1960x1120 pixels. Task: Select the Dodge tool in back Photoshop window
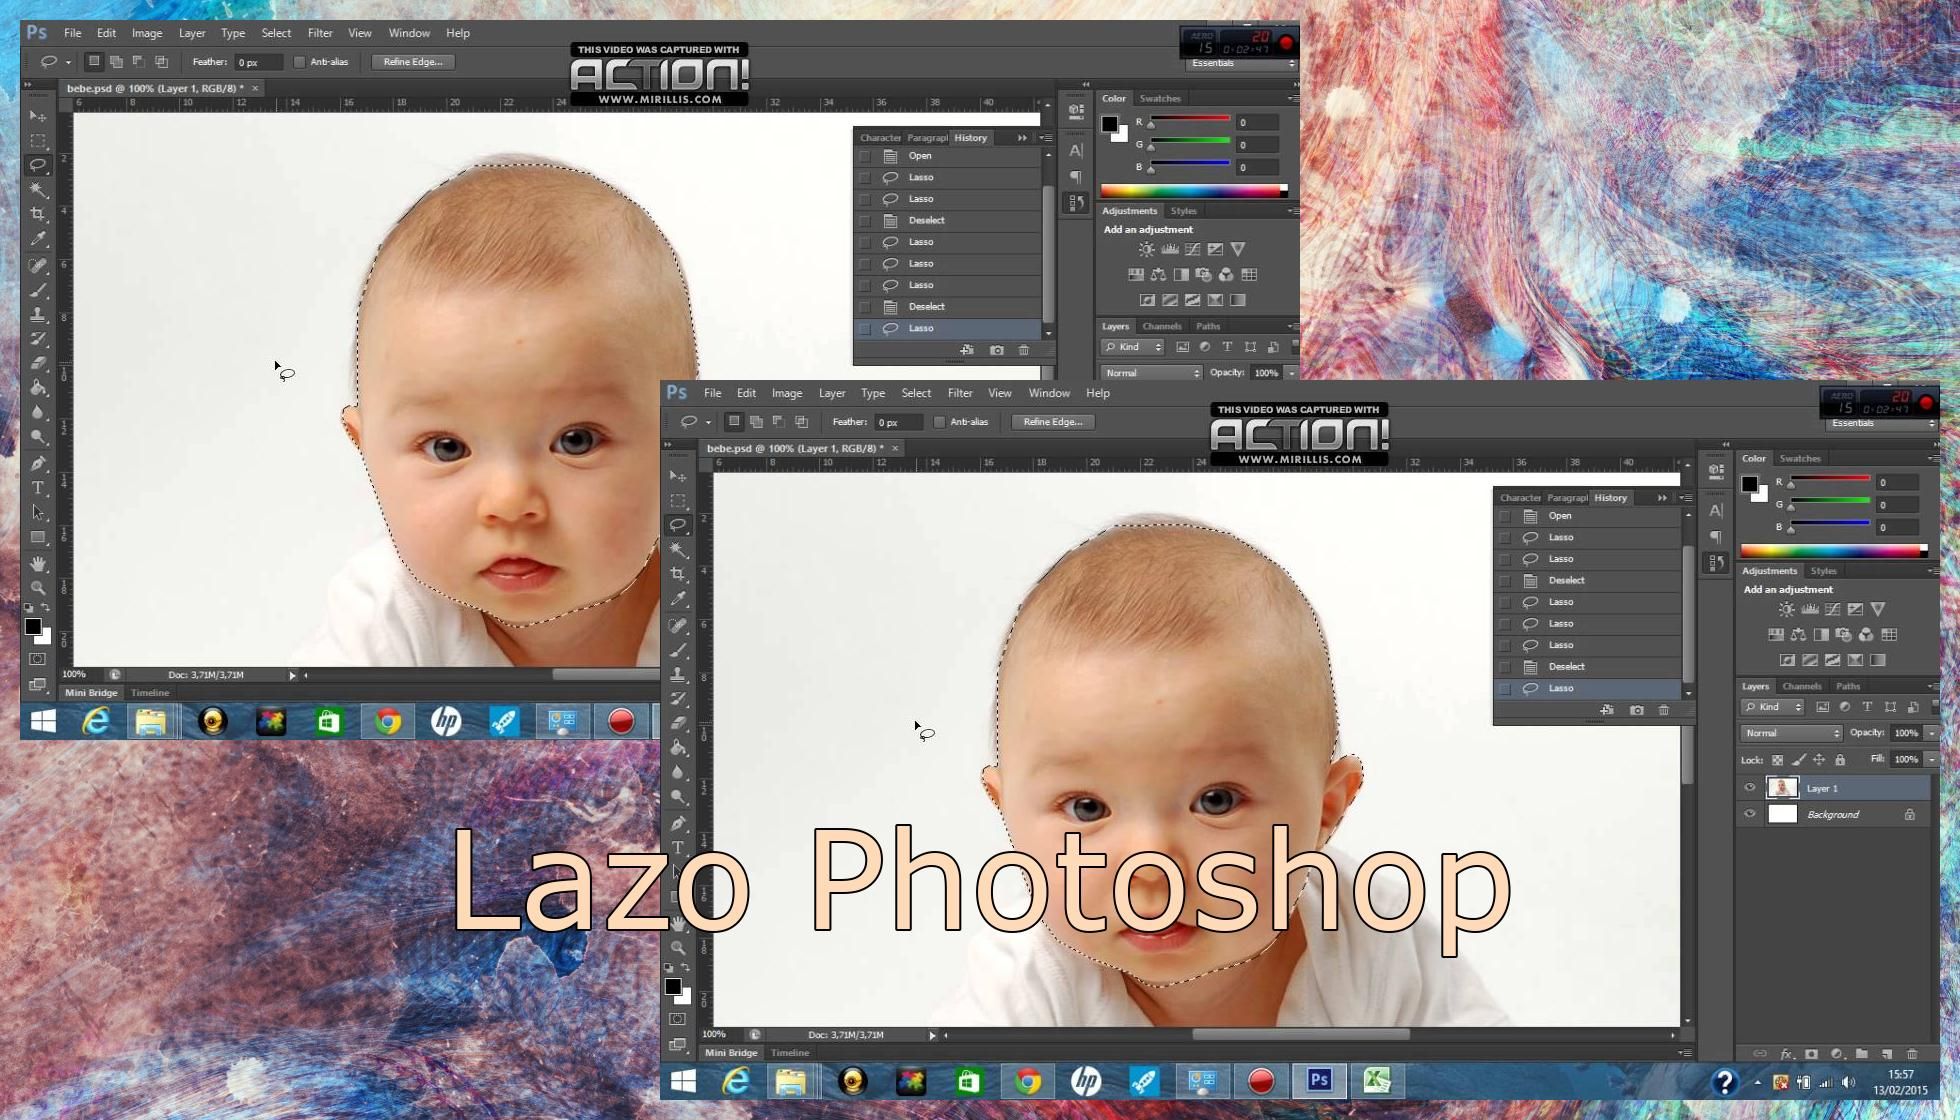pos(38,437)
